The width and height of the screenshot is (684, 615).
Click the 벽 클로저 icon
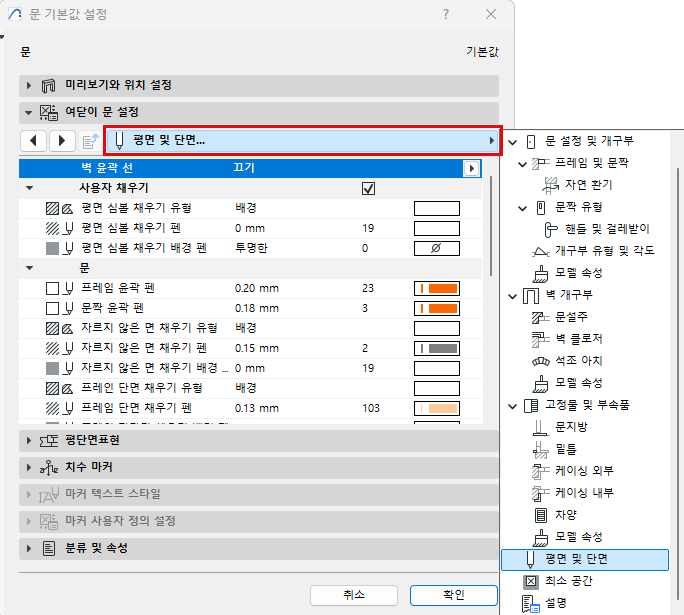tap(540, 339)
